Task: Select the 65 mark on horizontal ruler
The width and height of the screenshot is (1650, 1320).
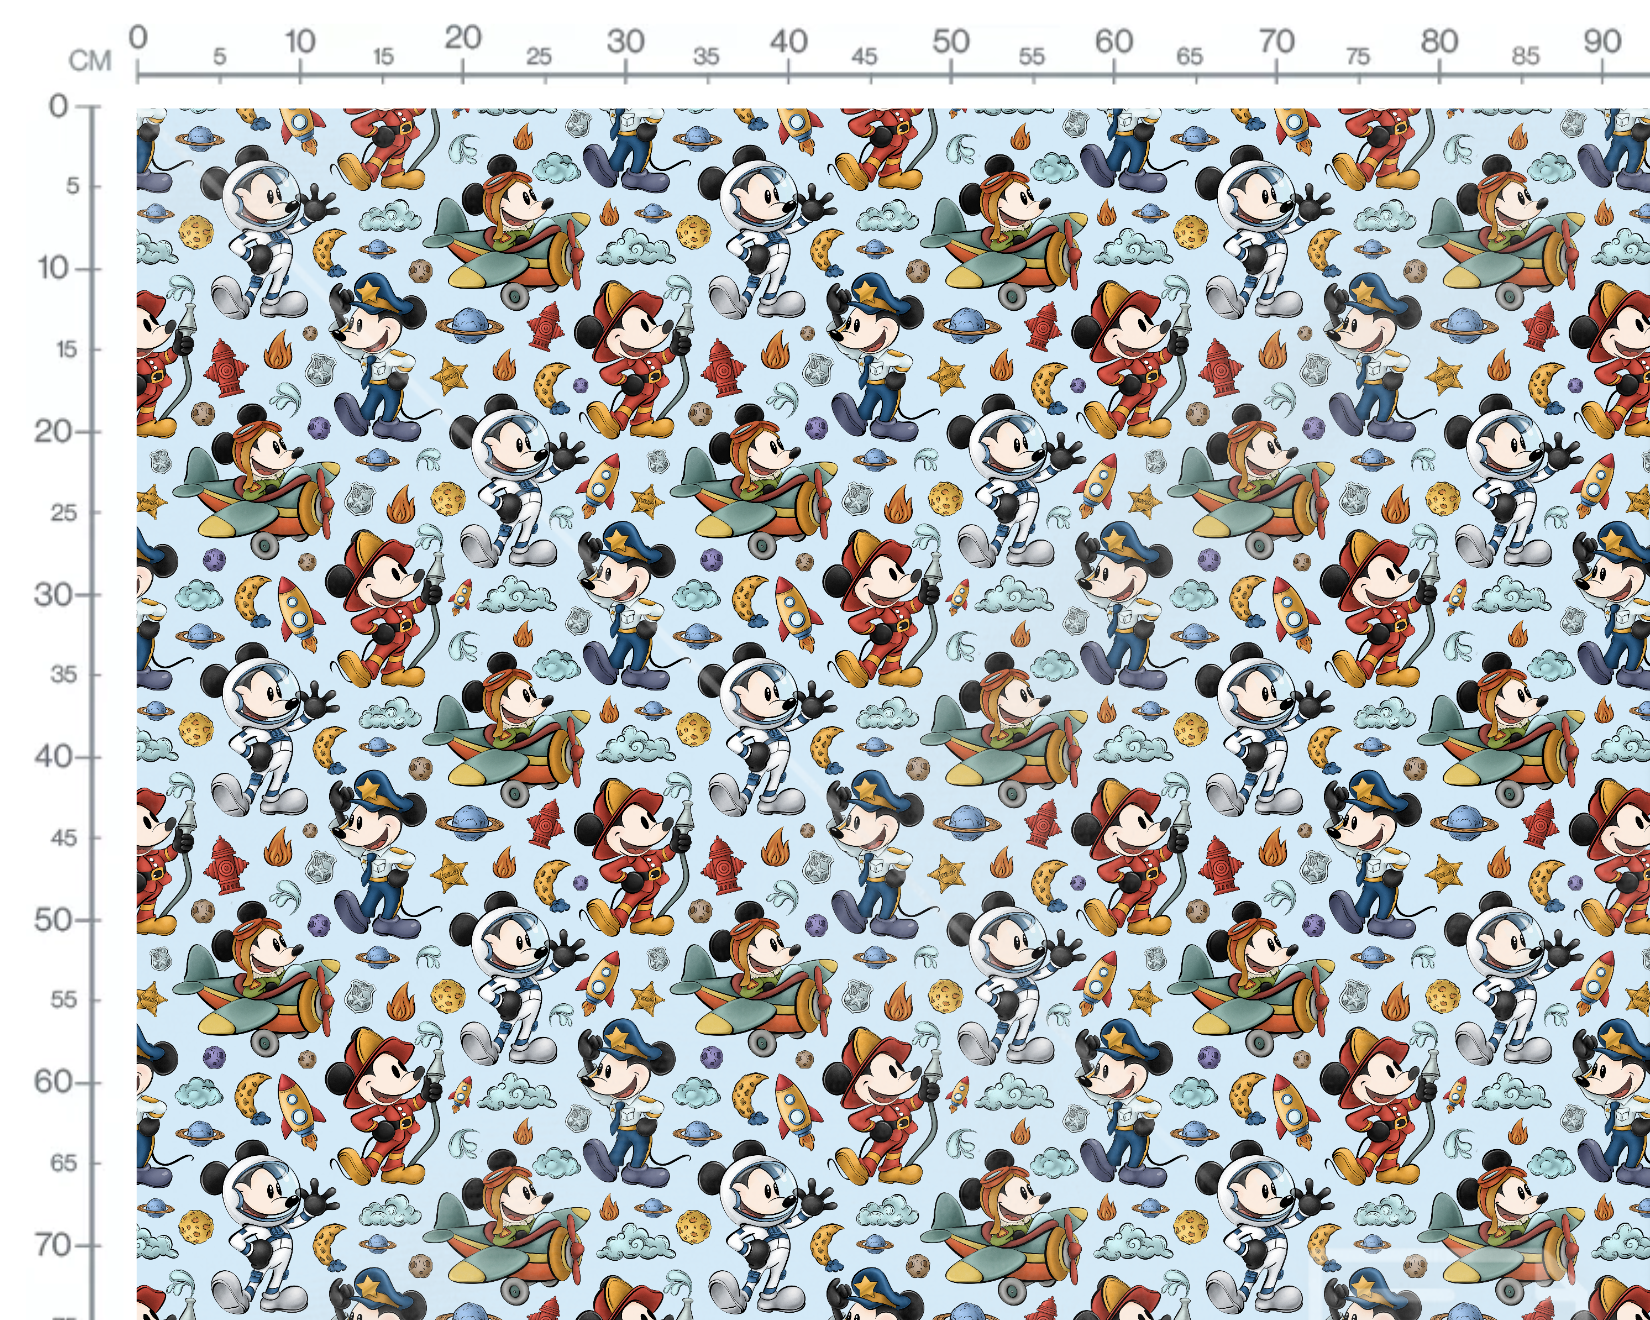Action: 1189,57
